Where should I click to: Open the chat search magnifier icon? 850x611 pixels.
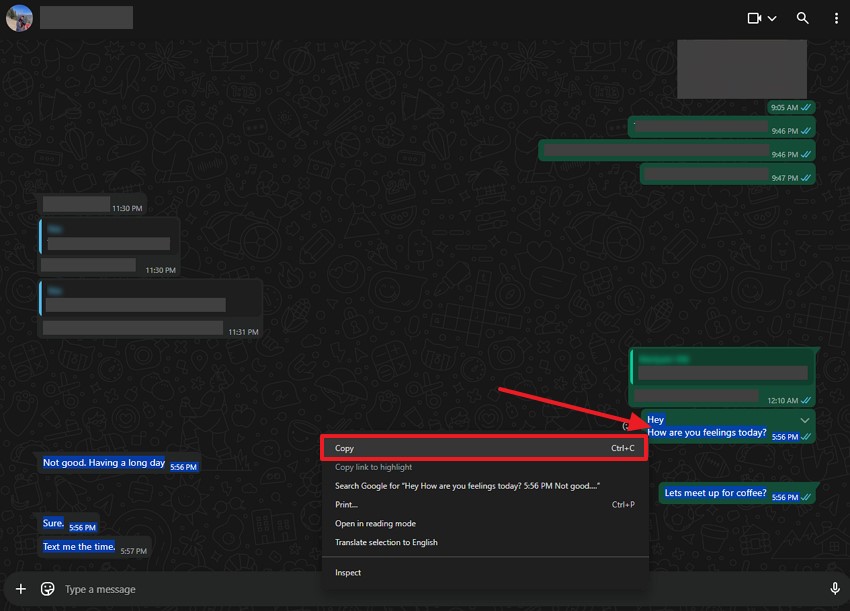click(x=802, y=18)
